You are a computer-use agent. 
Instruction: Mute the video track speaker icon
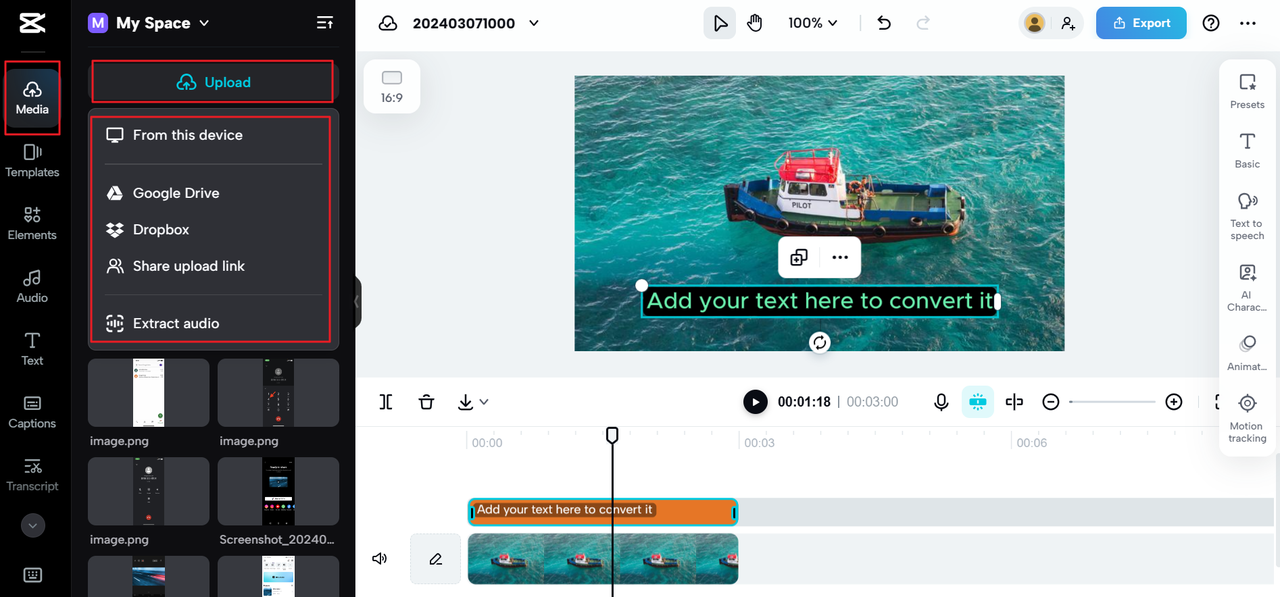point(380,559)
